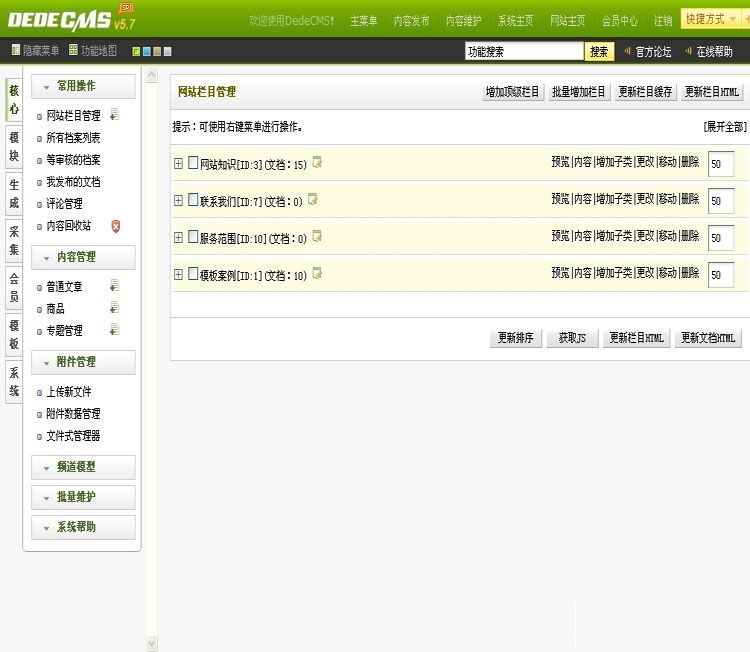Check the box for 模板案例[ID:1]
Screen dimensions: 750x652
(x=193, y=273)
